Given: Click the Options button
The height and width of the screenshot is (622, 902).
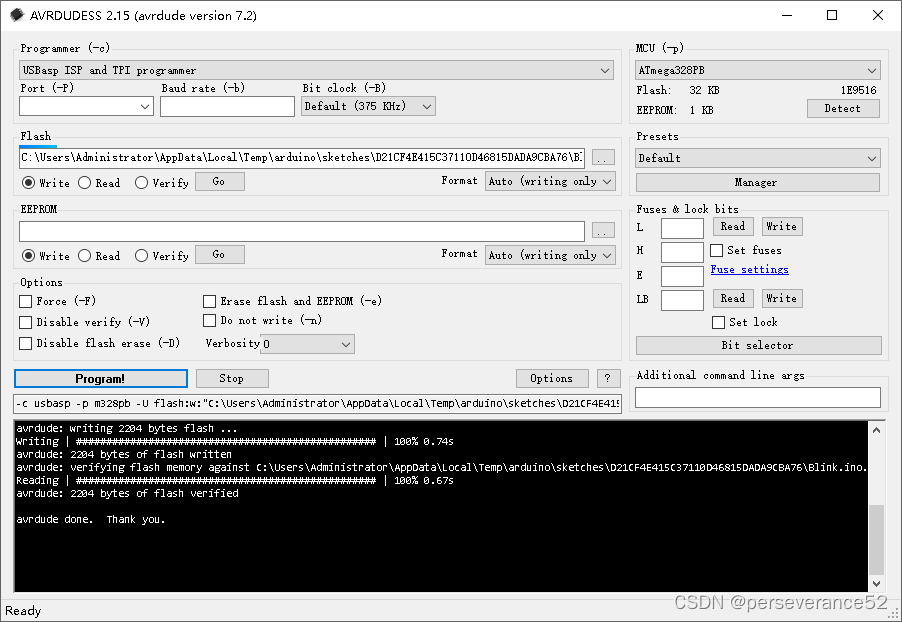Looking at the screenshot, I should [x=552, y=379].
